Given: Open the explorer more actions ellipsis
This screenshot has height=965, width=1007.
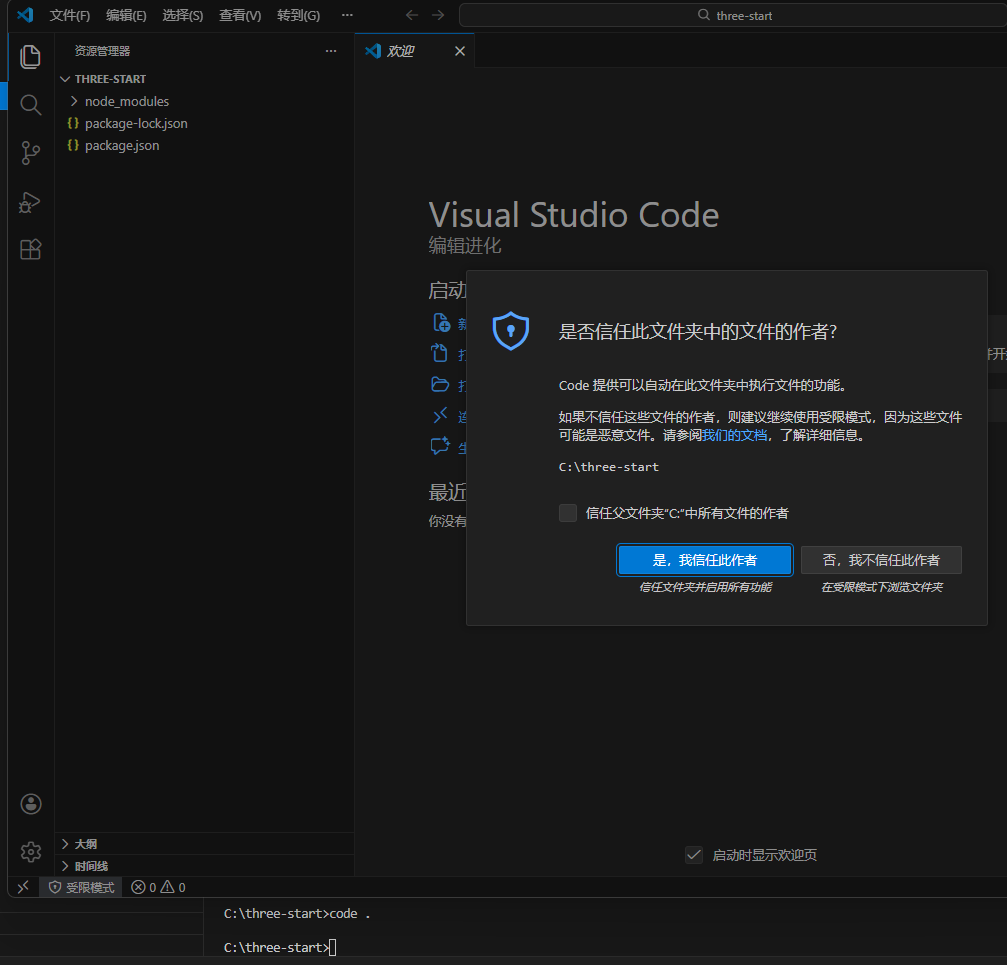Looking at the screenshot, I should point(331,51).
